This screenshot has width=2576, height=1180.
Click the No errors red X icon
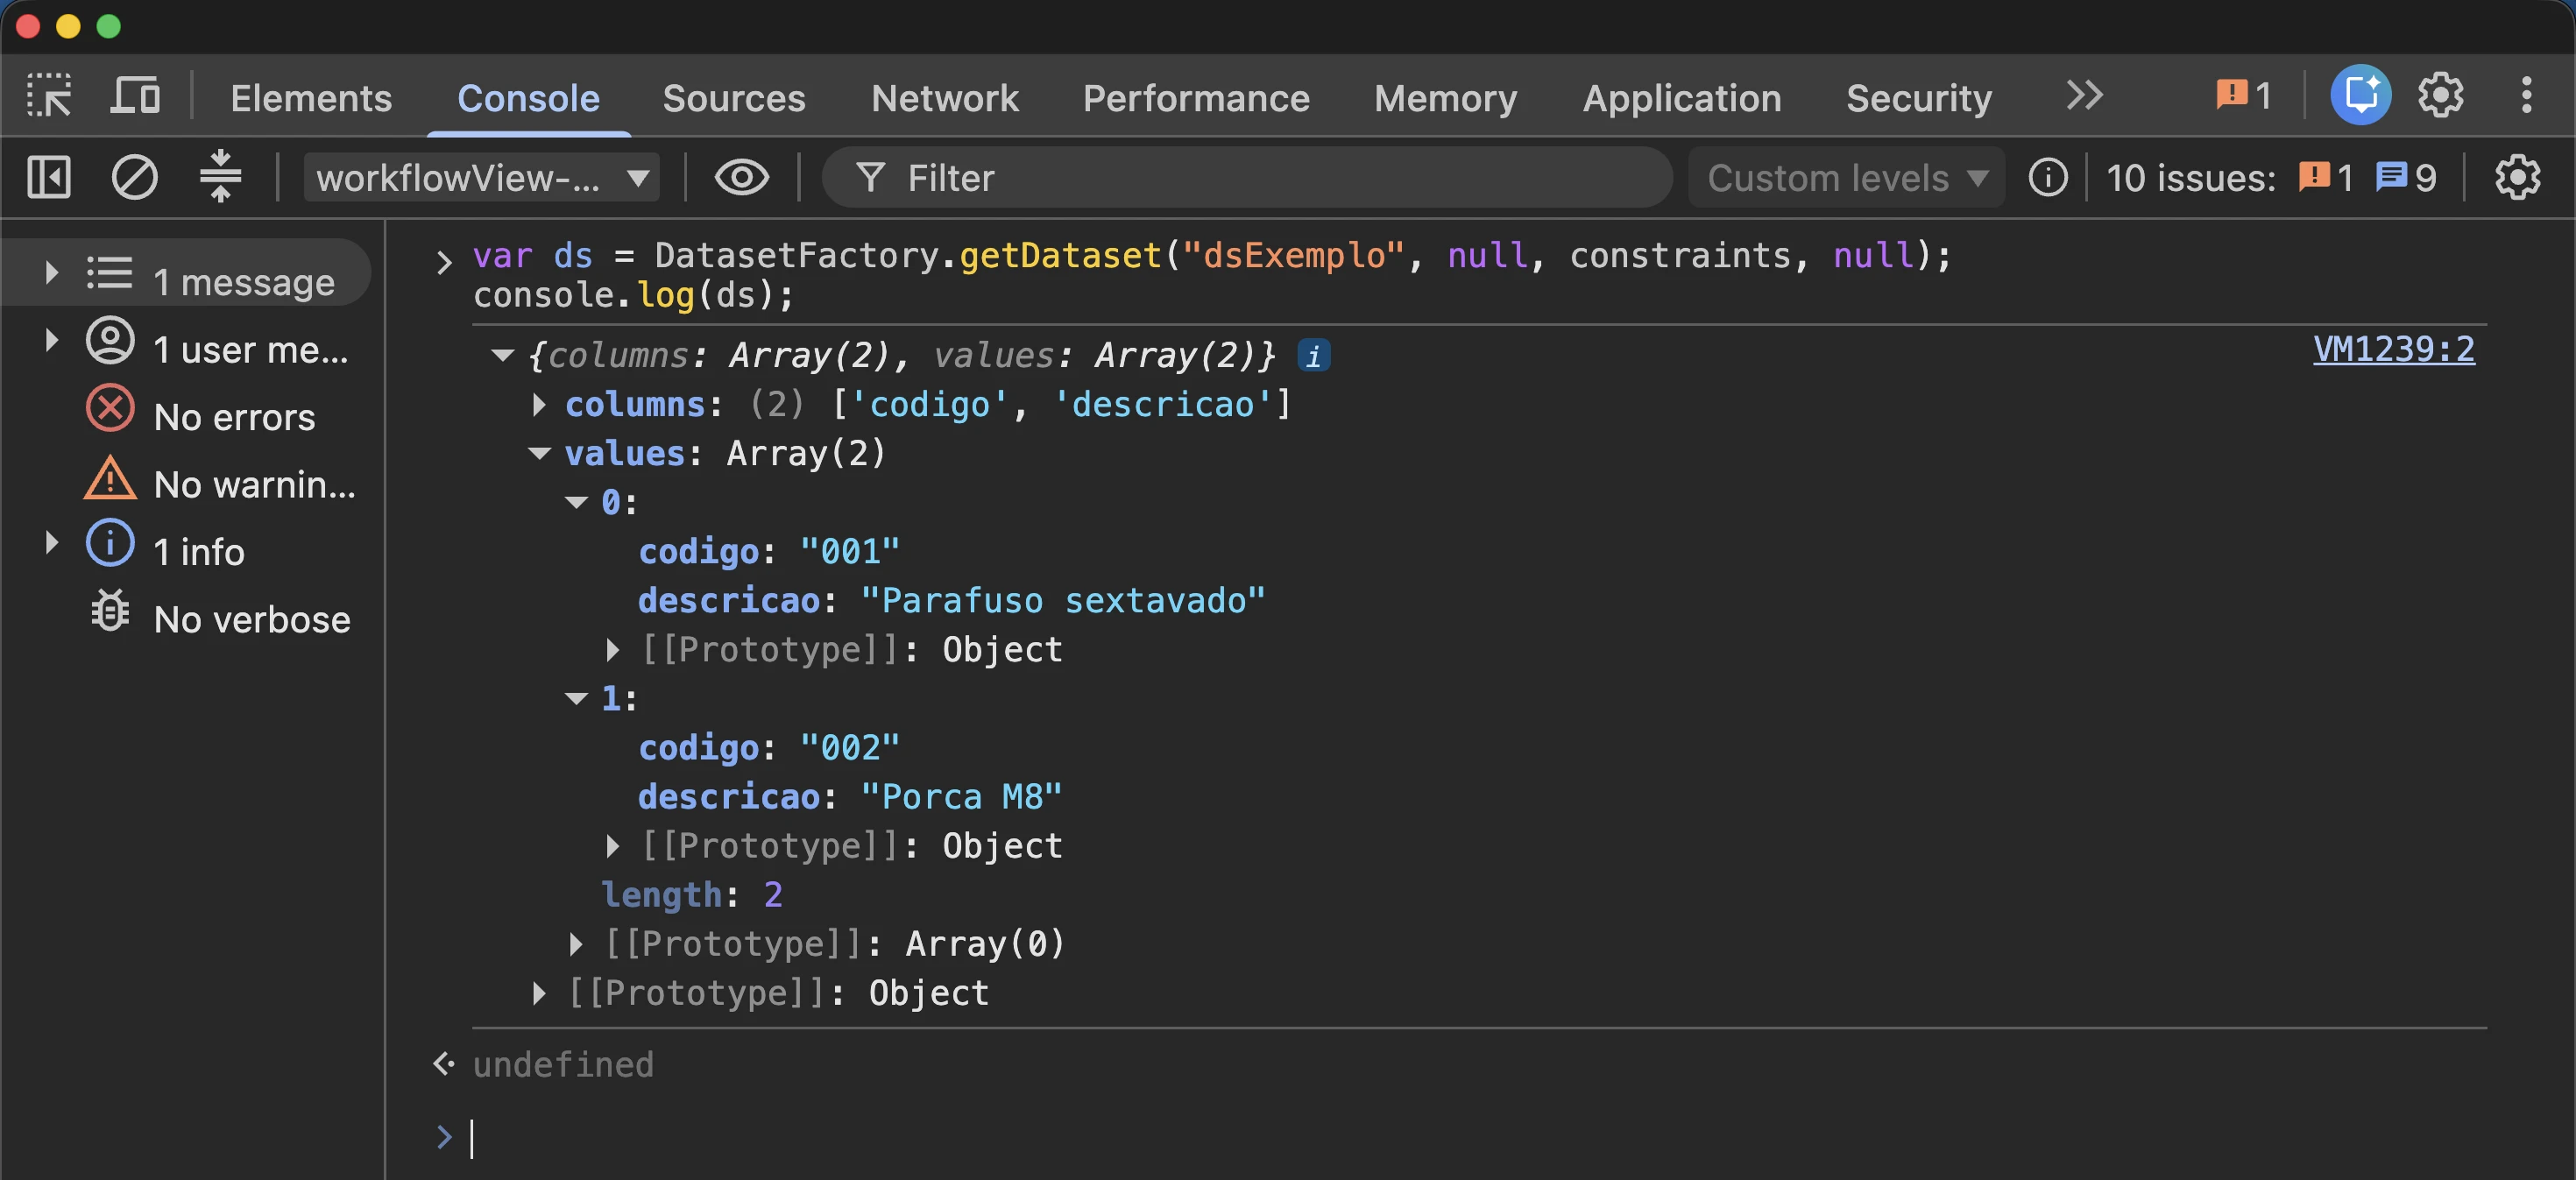click(x=110, y=408)
